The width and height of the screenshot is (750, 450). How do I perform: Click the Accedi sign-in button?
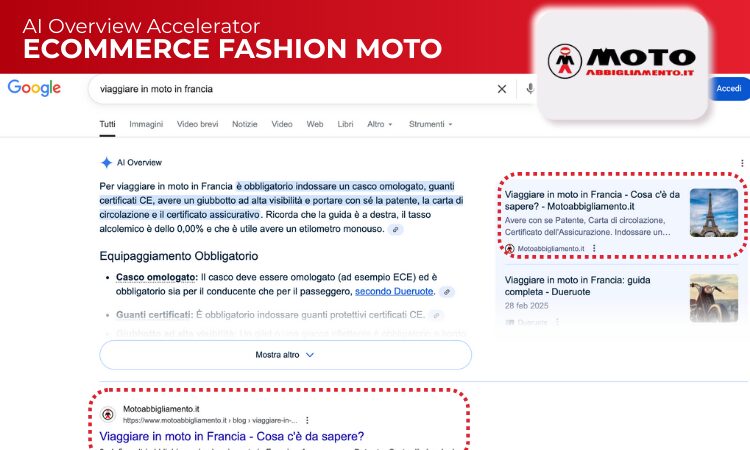point(728,89)
